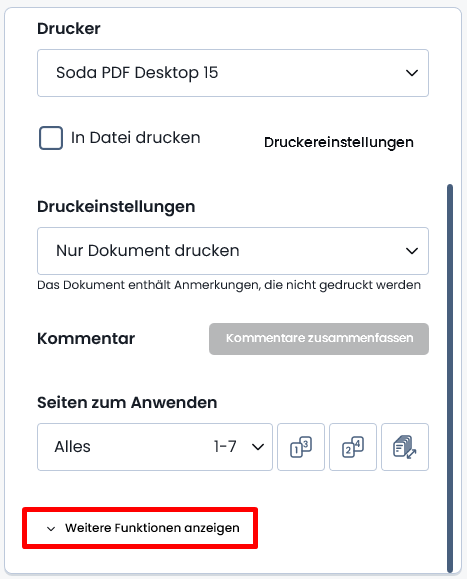Click the 'Nur Dokument drucken' option text
This screenshot has width=467, height=579.
point(148,251)
